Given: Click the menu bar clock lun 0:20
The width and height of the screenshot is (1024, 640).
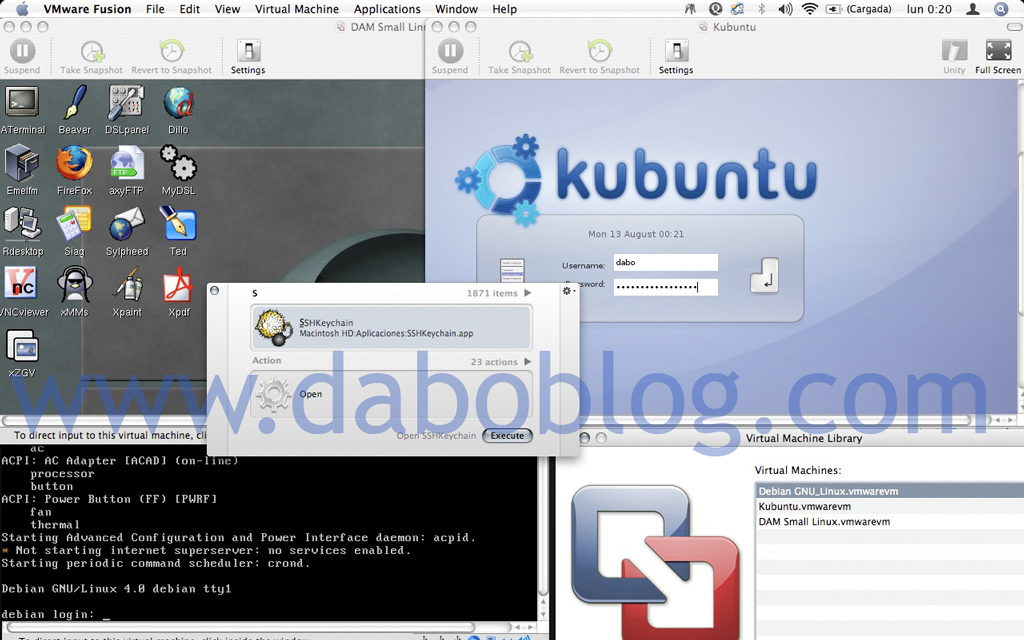Looking at the screenshot, I should coord(929,9).
